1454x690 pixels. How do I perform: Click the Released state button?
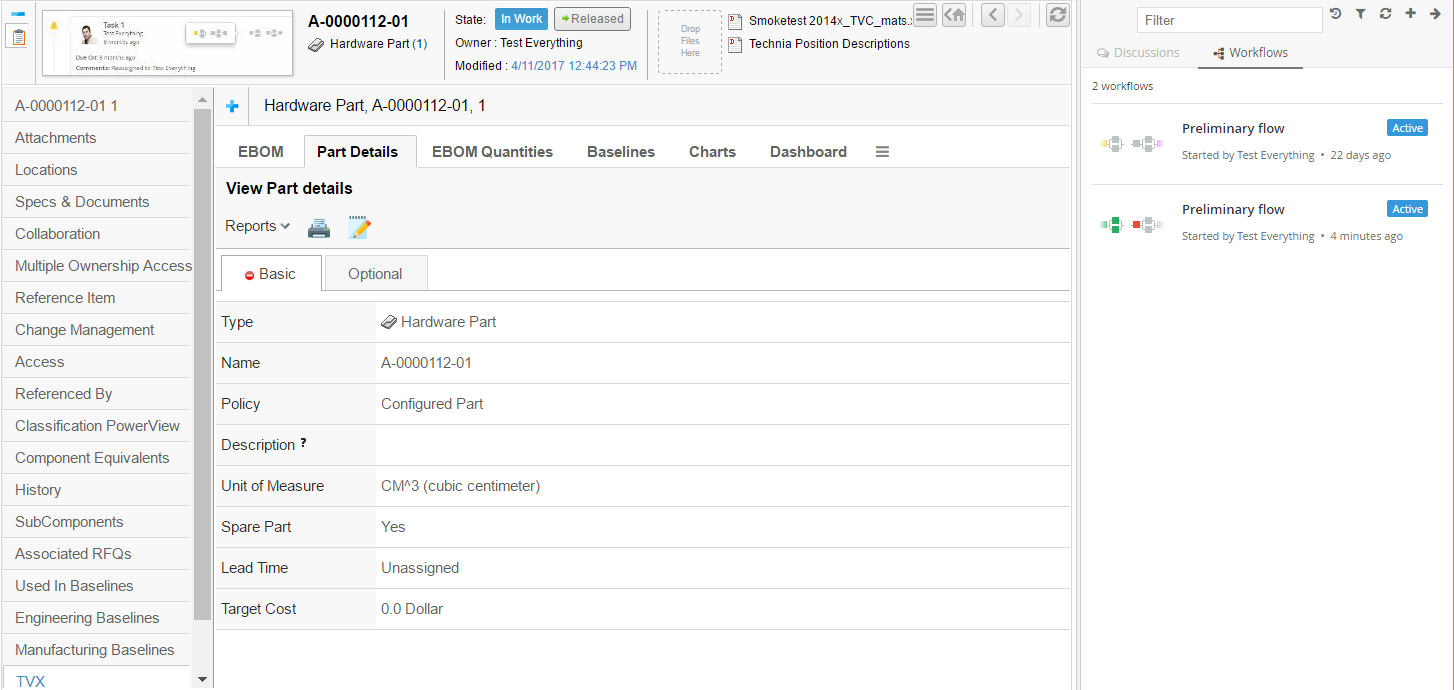pos(592,19)
